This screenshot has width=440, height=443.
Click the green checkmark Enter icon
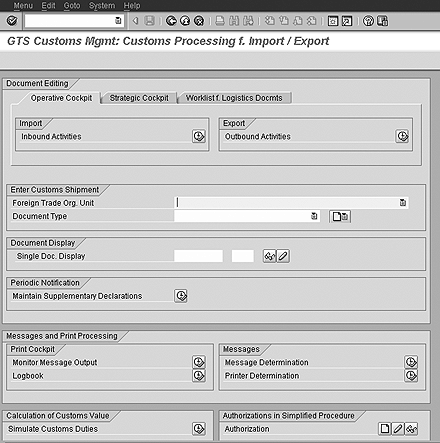point(12,21)
